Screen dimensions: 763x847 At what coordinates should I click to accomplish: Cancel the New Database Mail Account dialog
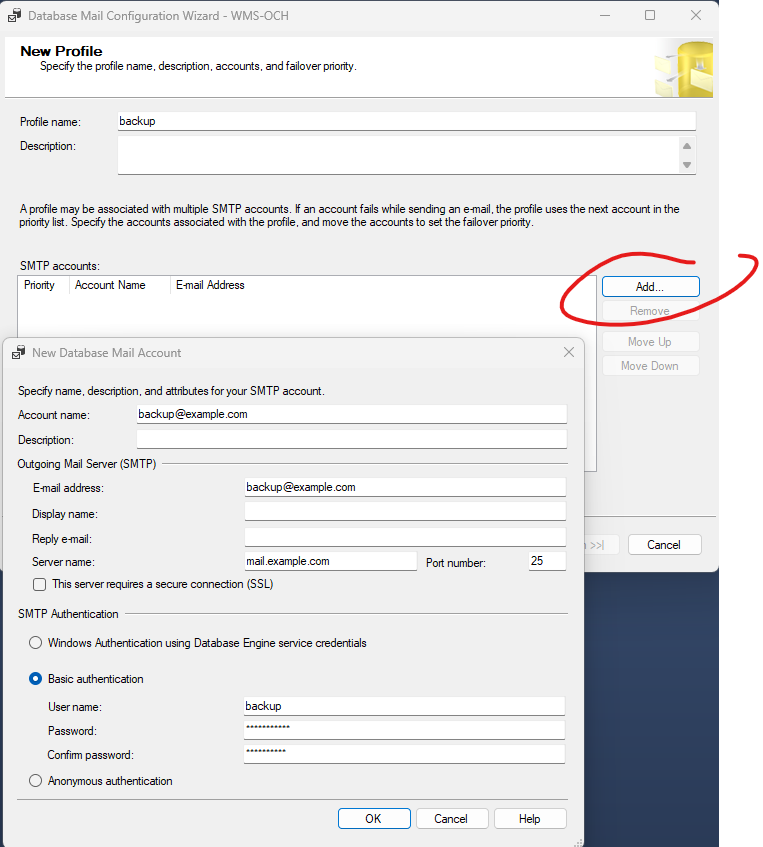coord(450,819)
